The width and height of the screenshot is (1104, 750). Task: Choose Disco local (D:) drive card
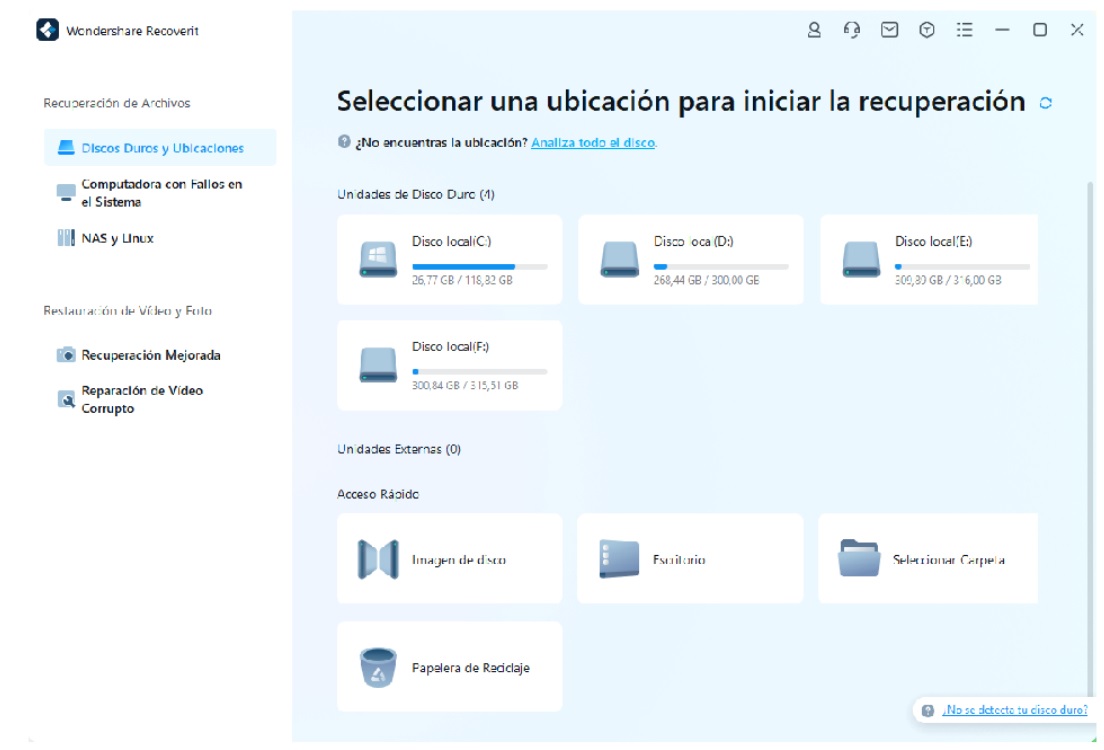[691, 260]
